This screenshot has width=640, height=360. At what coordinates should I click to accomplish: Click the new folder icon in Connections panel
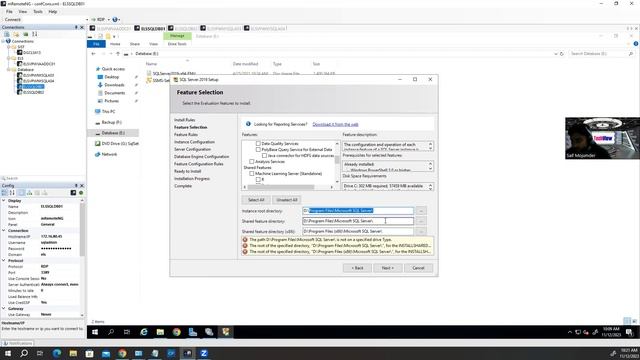coord(16,34)
